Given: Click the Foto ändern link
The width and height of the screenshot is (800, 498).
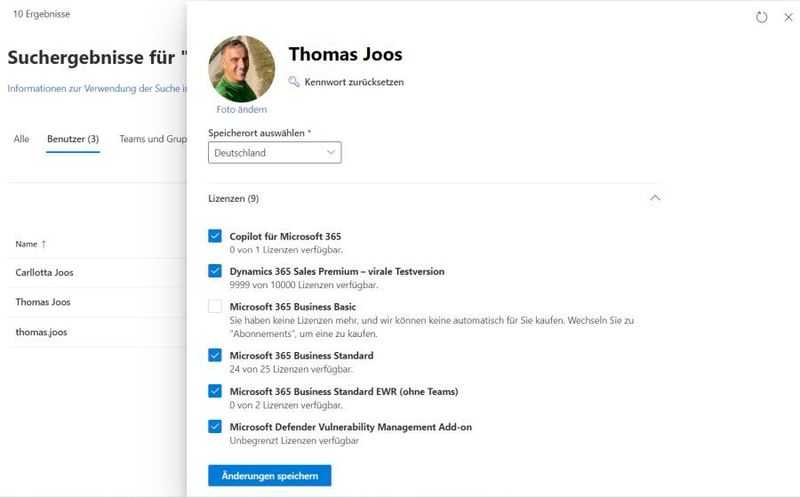Looking at the screenshot, I should [x=241, y=109].
